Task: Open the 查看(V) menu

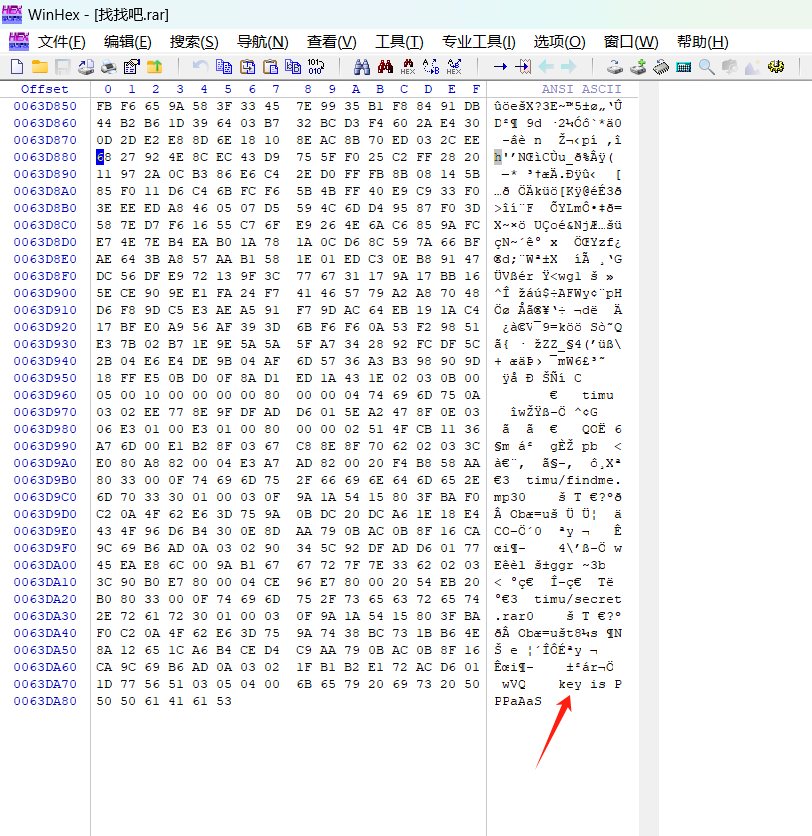Action: [x=332, y=42]
